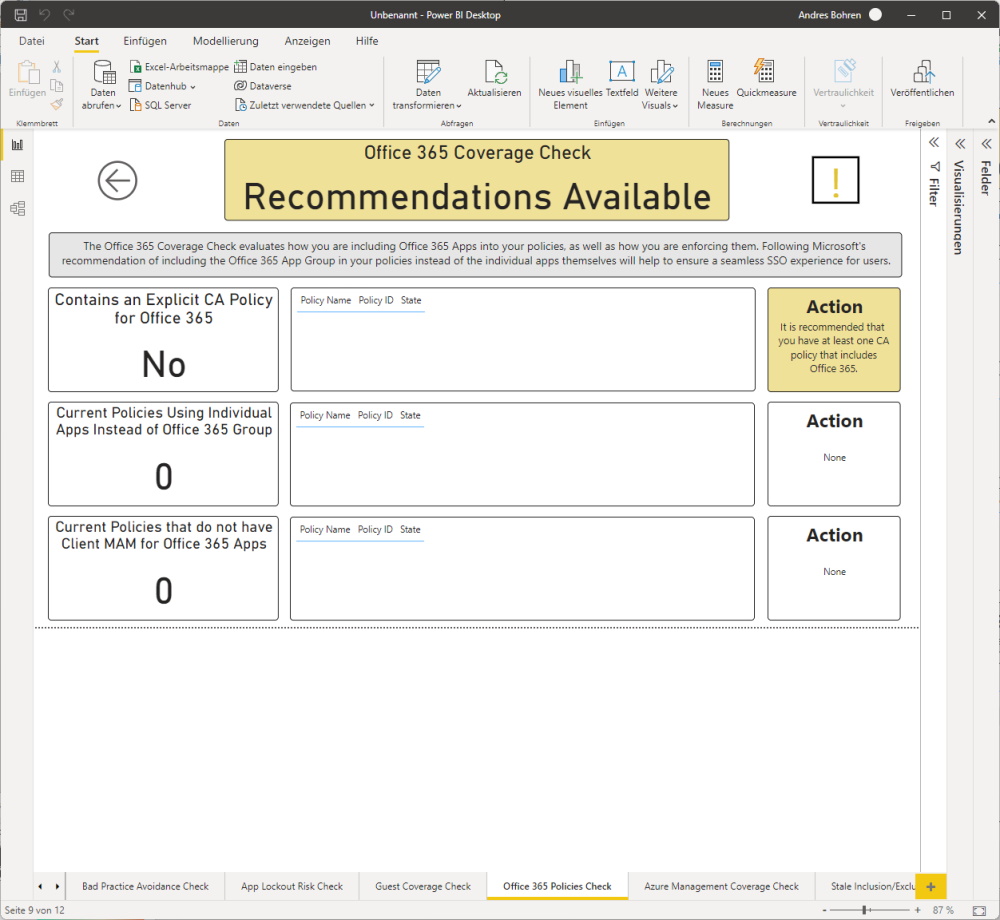Open the Quickmeasure dialog
1000x920 pixels.
pos(766,80)
